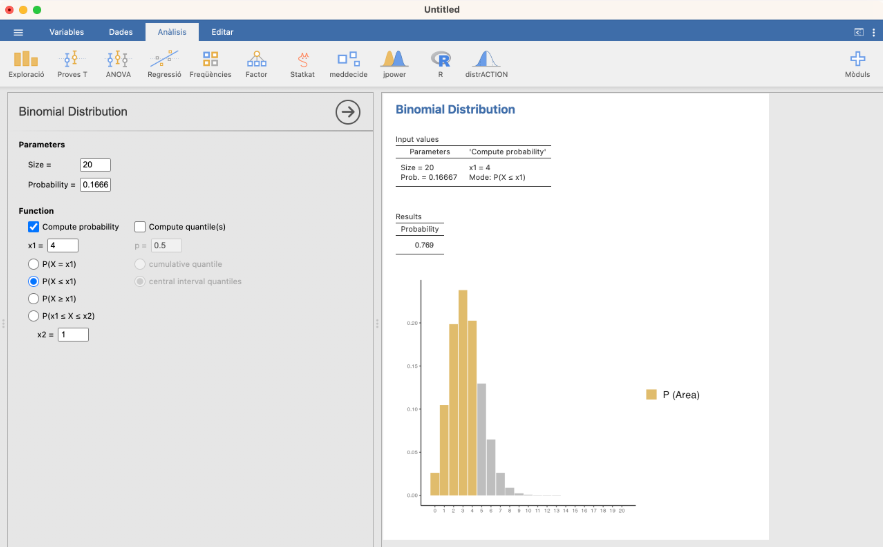Enable Compute quantile(s) checkbox
Viewport: 883px width, 547px height.
[140, 227]
